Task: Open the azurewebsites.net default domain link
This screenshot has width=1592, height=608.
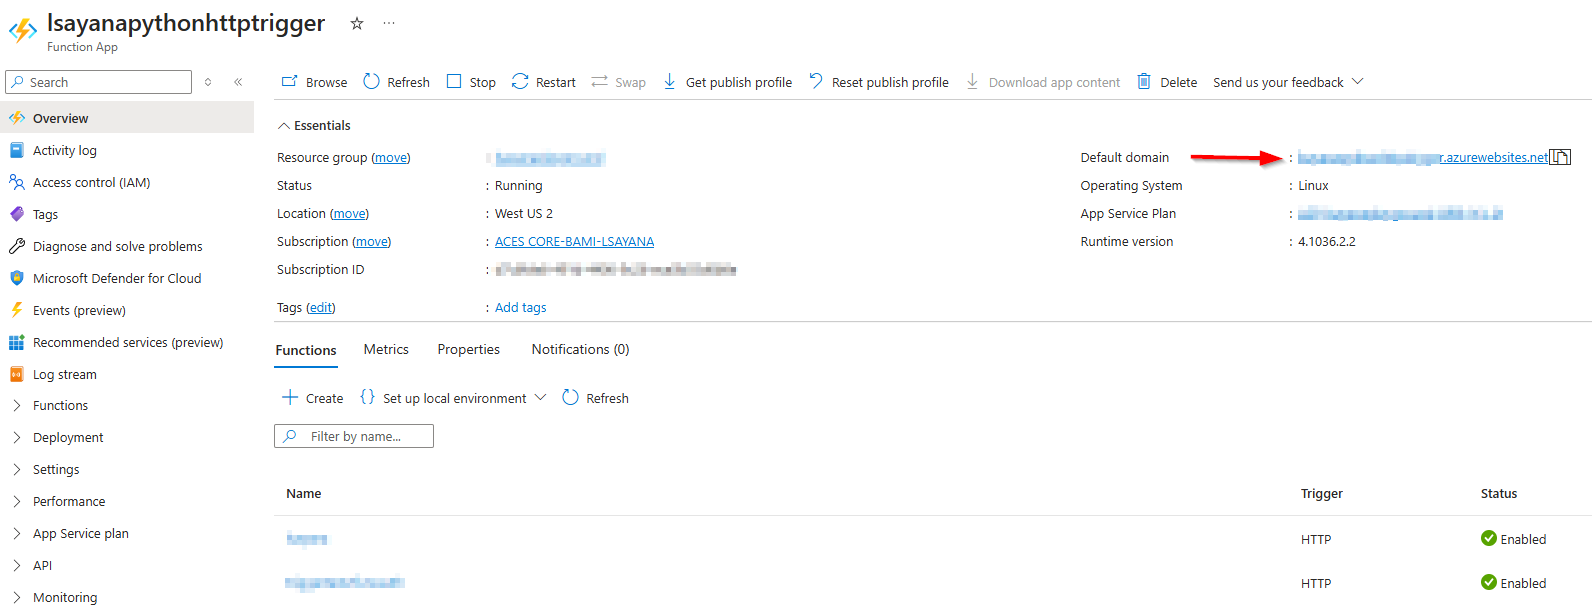Action: [x=1422, y=157]
